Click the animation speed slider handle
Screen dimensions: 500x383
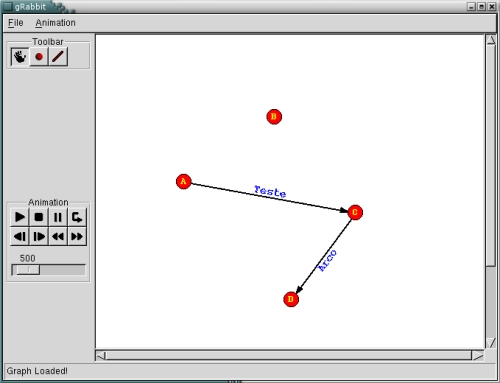pos(28,270)
